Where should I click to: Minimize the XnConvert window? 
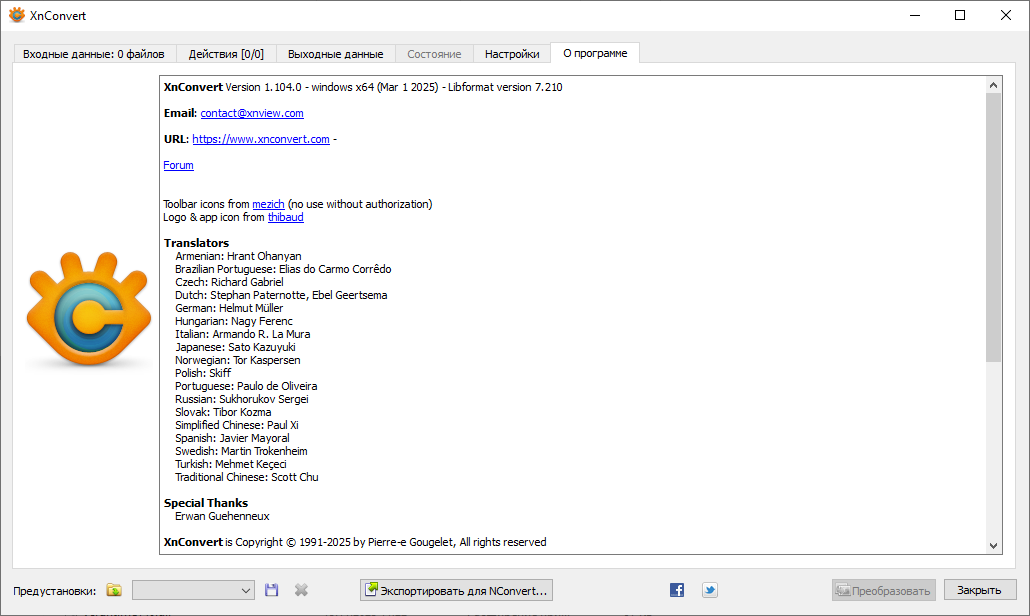pos(915,15)
